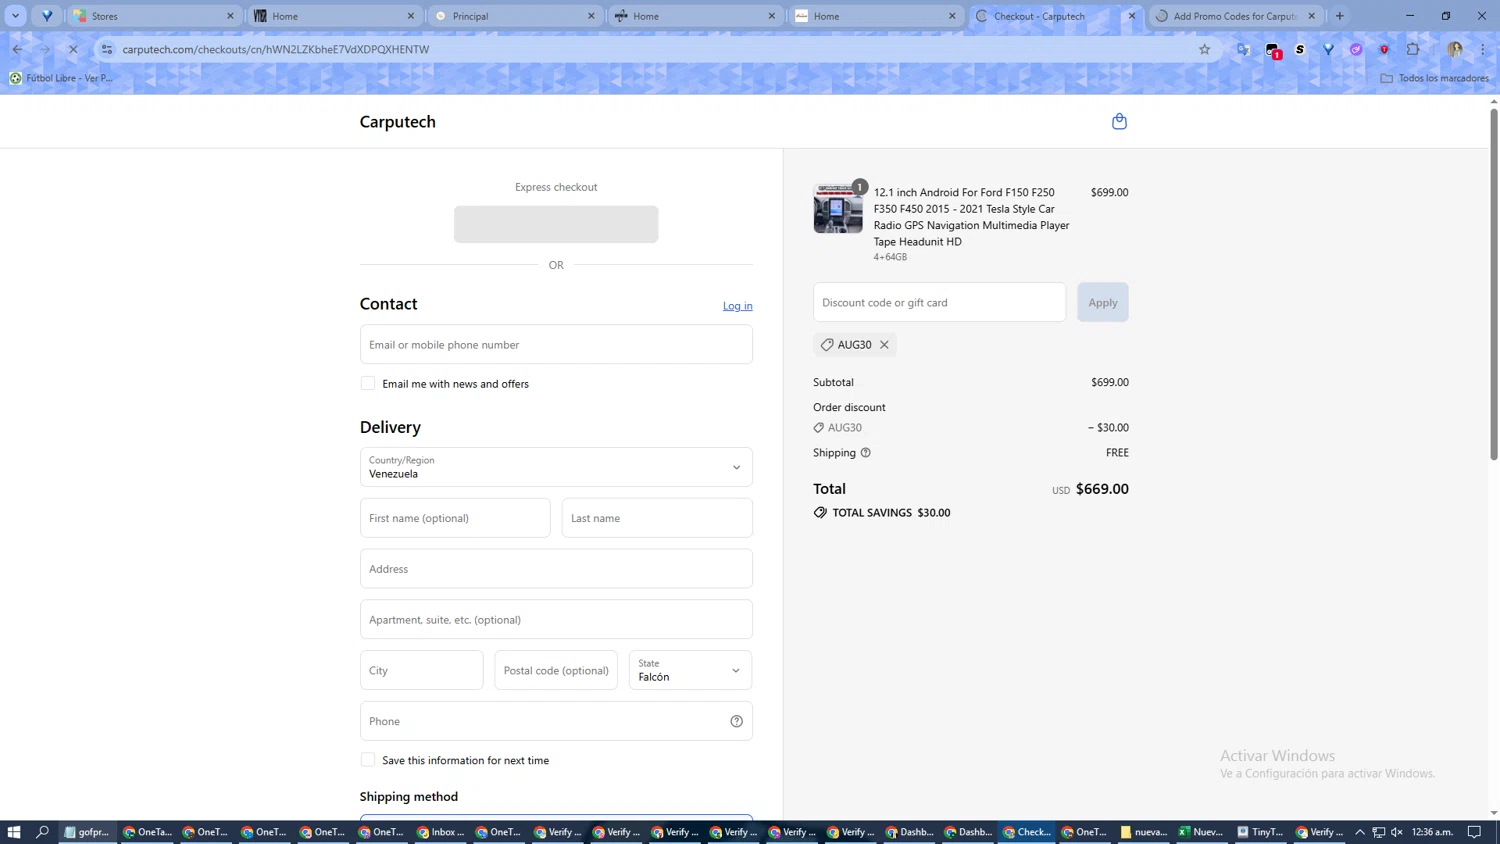
Task: Open the TinyT... taskbar item
Action: tap(1260, 832)
